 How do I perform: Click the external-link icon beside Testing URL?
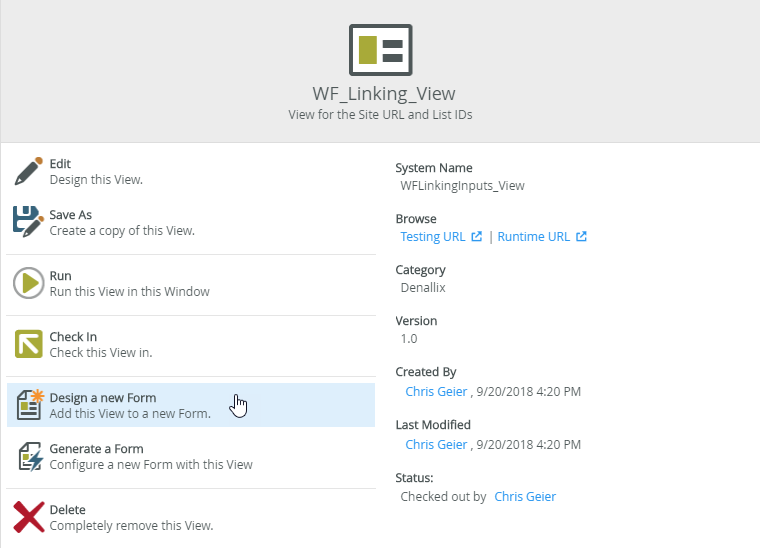click(477, 237)
